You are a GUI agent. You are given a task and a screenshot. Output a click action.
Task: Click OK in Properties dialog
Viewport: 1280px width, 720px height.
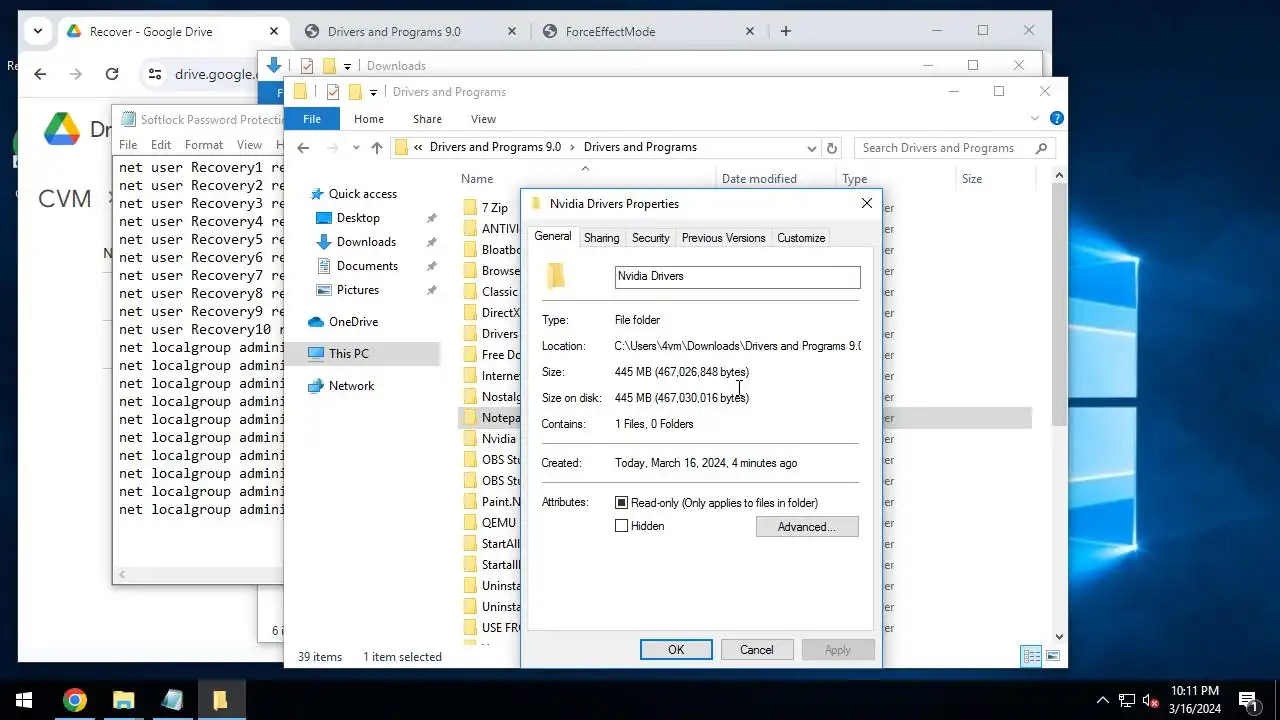[676, 650]
